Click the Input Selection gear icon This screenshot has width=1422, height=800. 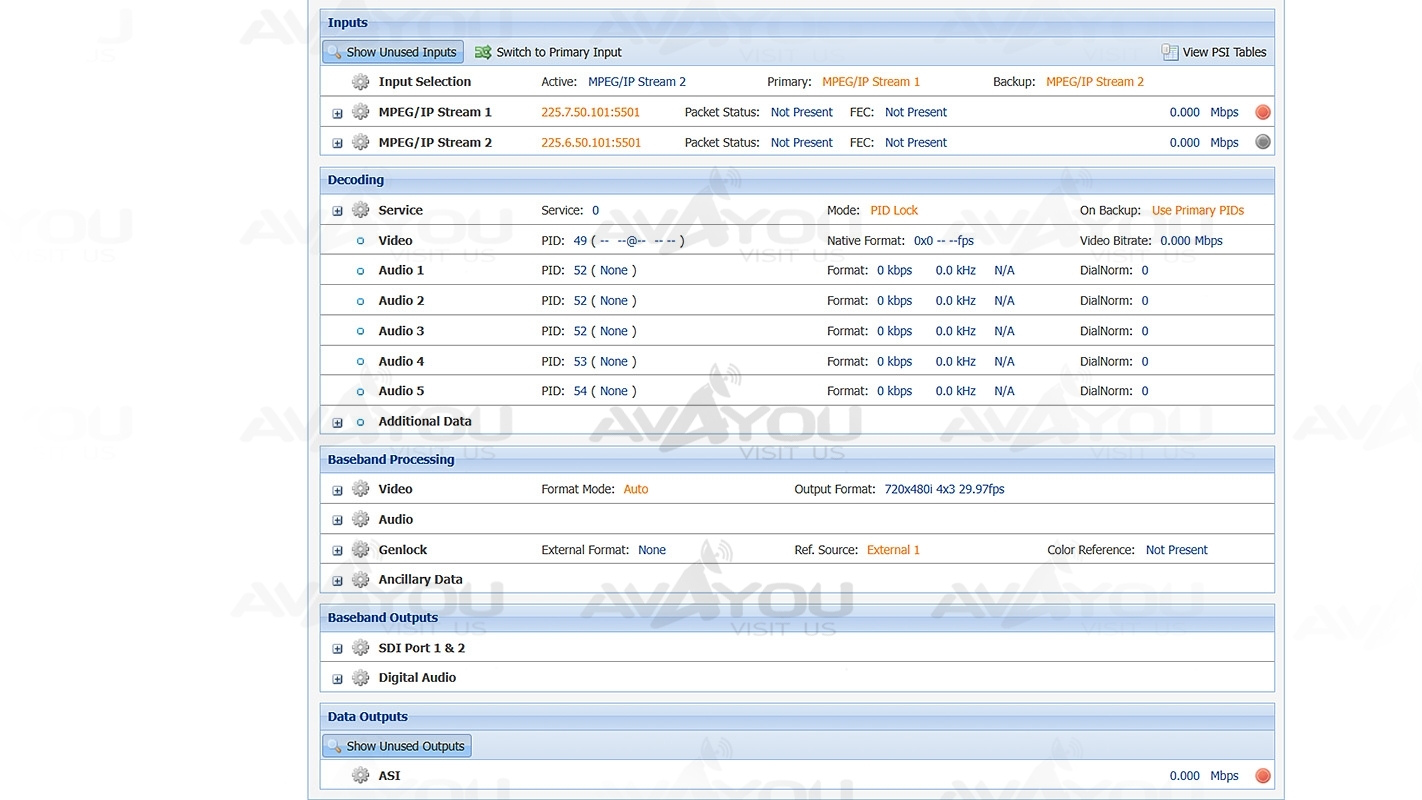360,82
